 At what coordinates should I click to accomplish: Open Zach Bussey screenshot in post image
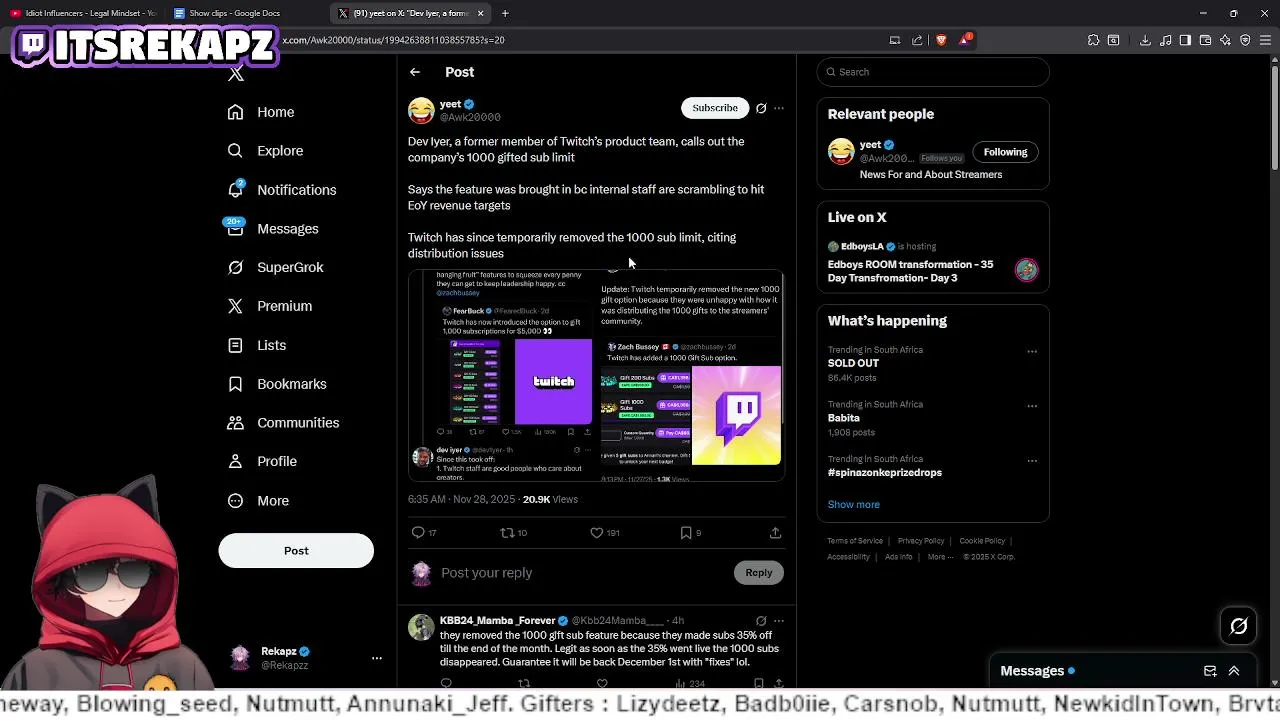691,376
